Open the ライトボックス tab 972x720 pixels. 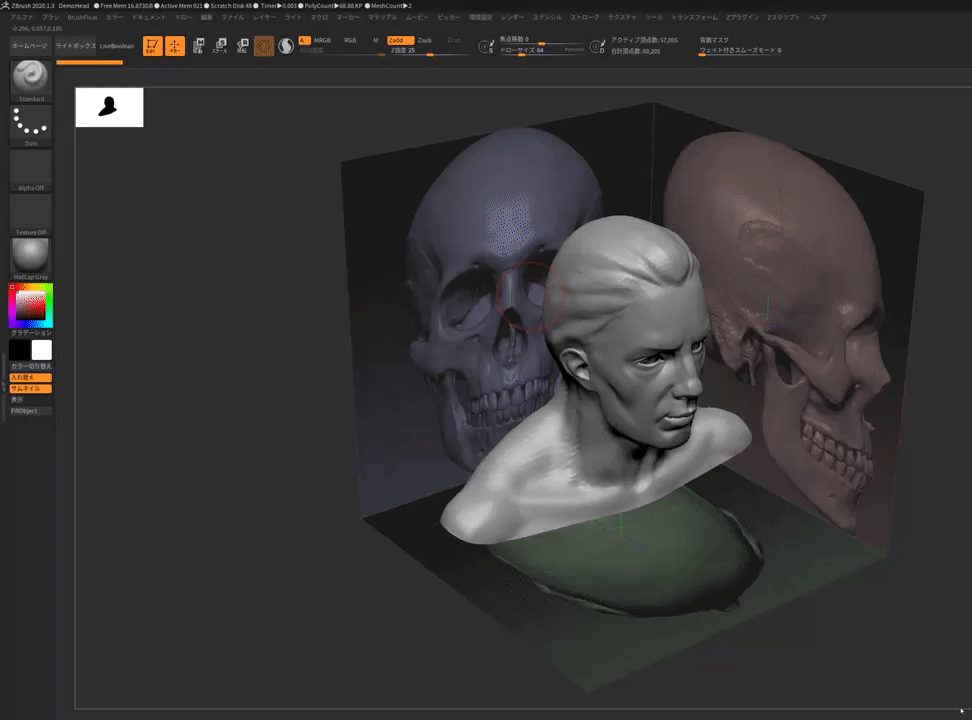point(76,46)
